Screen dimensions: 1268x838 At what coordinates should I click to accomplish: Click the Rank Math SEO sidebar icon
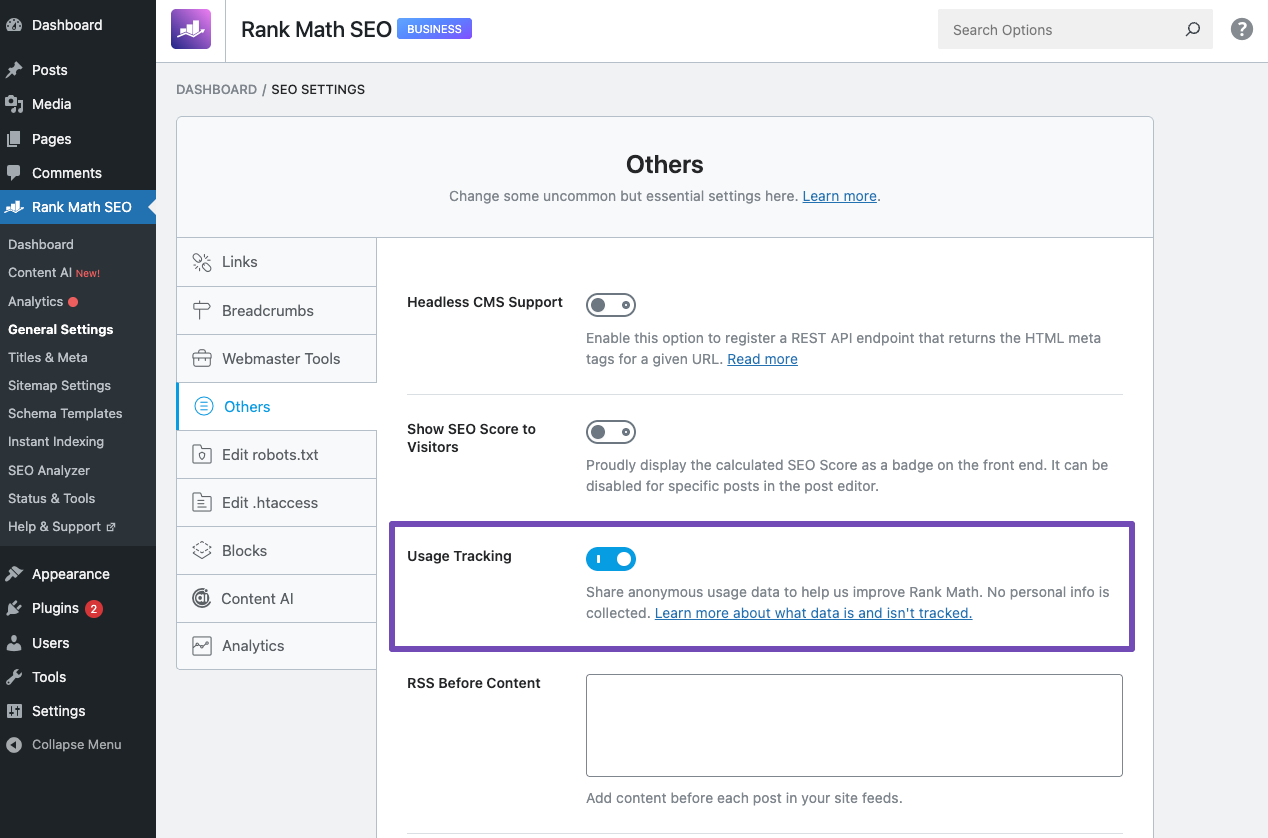(x=14, y=207)
